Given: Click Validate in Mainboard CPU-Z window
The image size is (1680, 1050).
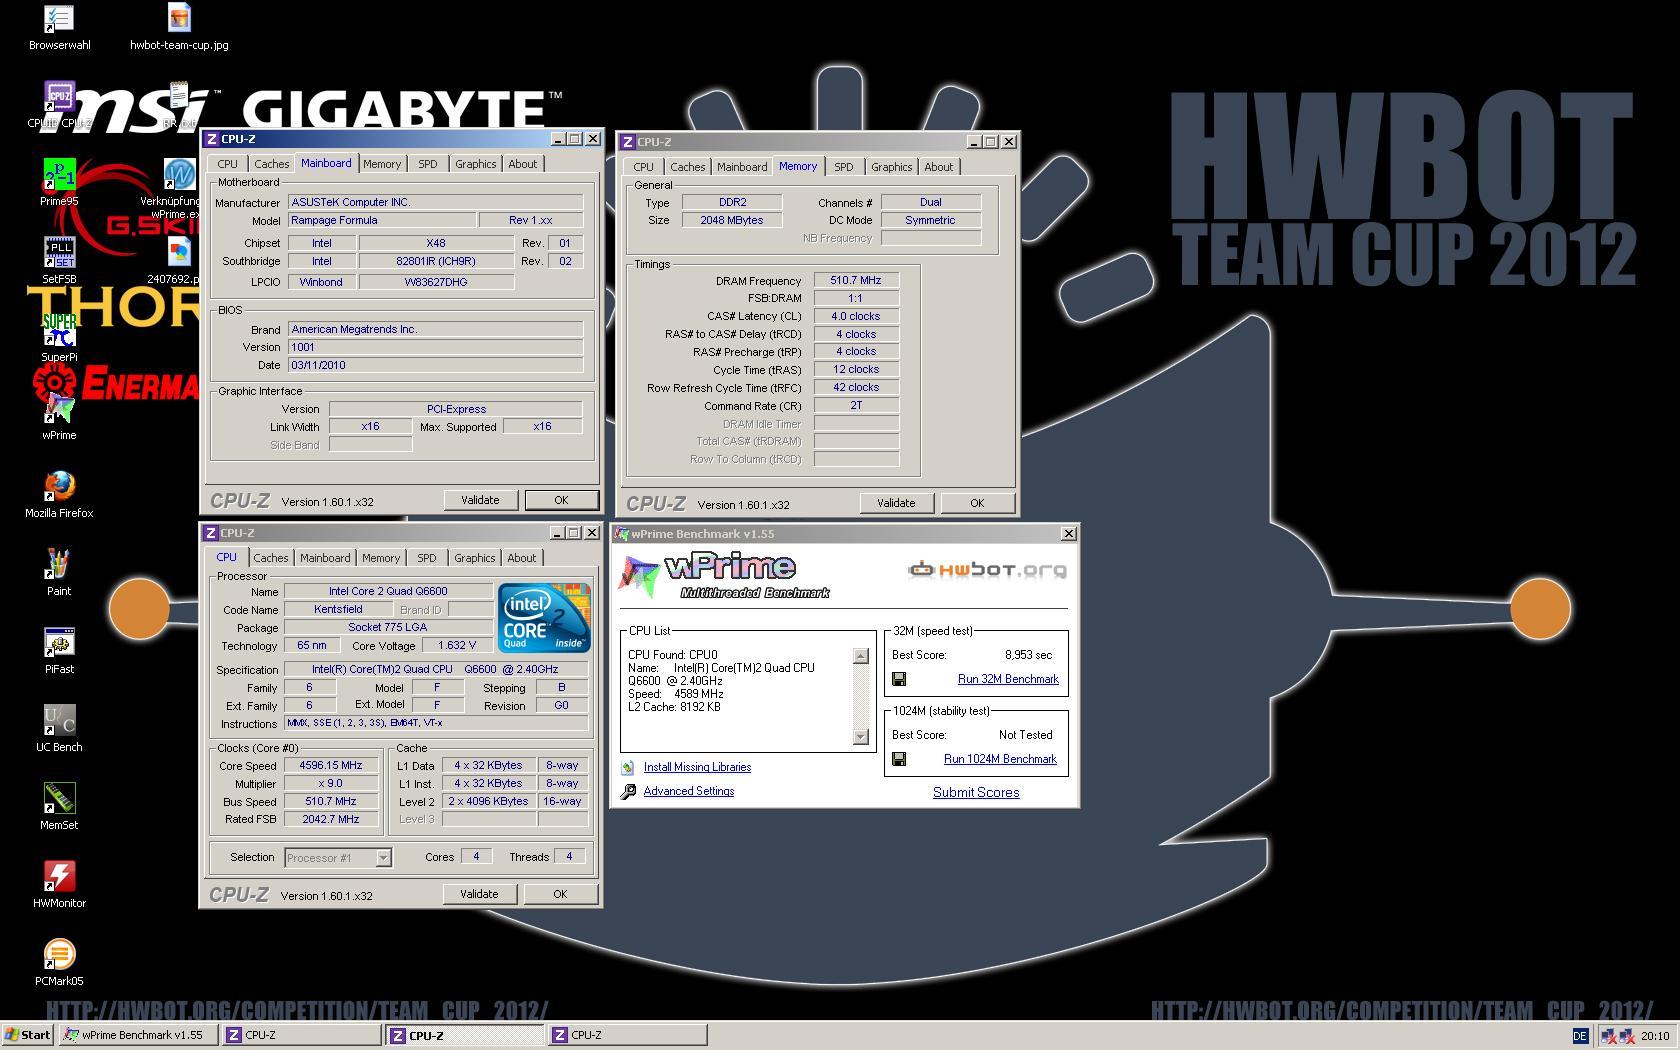Looking at the screenshot, I should (x=480, y=500).
